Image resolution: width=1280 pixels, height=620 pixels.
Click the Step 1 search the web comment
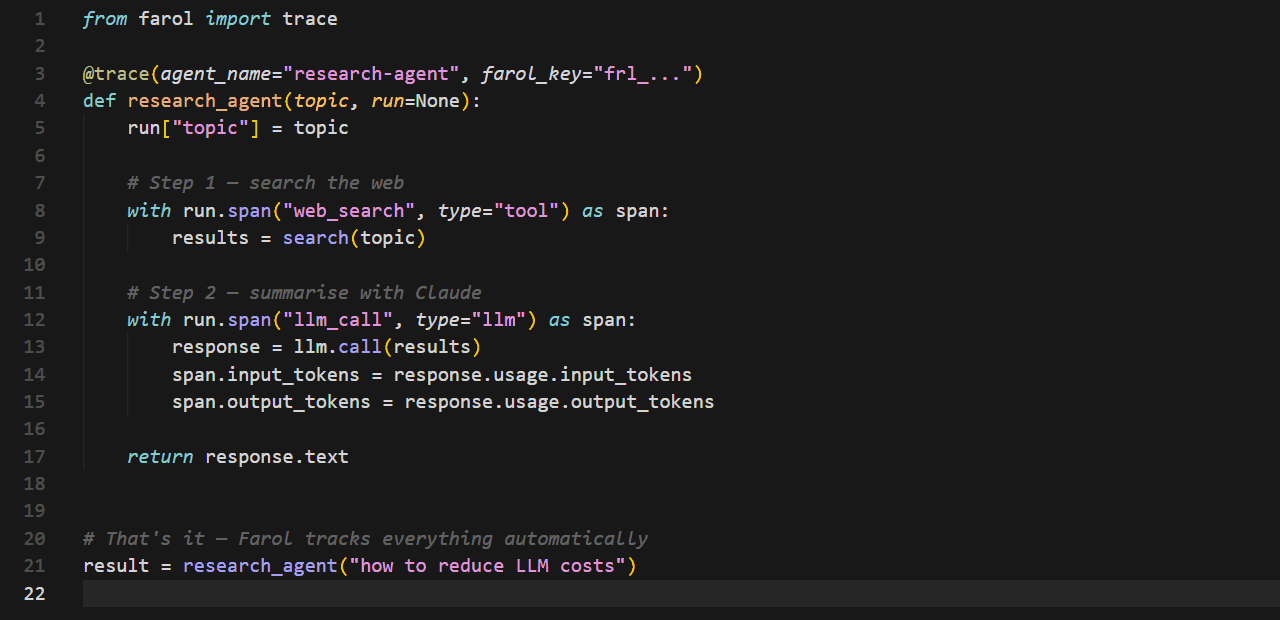point(265,183)
